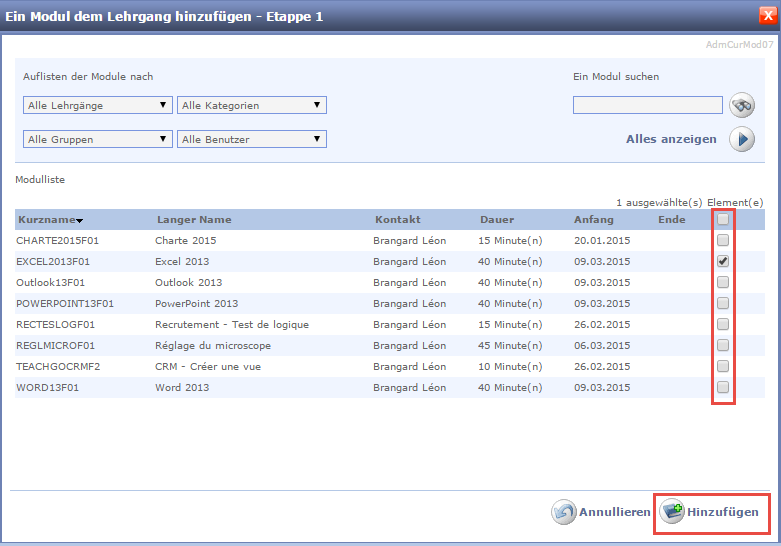Close the dialog with the red X
This screenshot has height=546, width=781.
coord(768,16)
